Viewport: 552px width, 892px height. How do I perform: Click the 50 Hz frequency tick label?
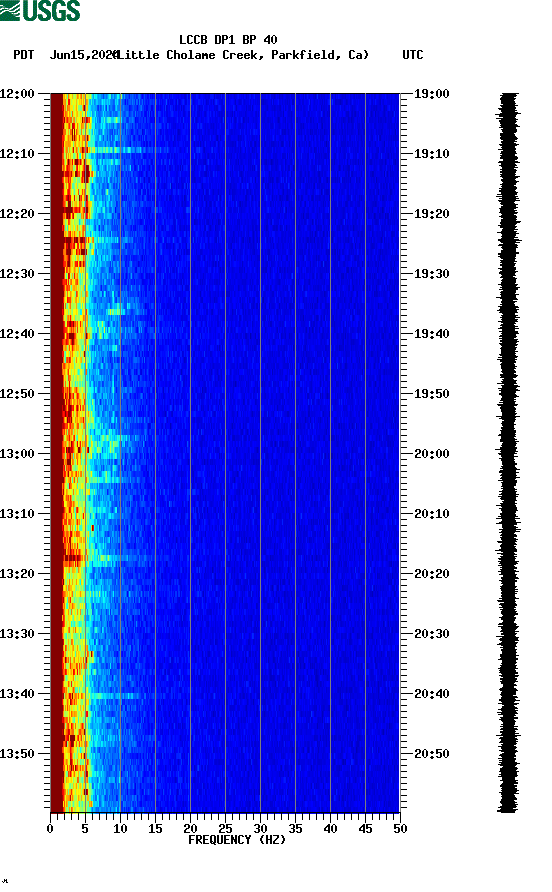click(x=400, y=829)
